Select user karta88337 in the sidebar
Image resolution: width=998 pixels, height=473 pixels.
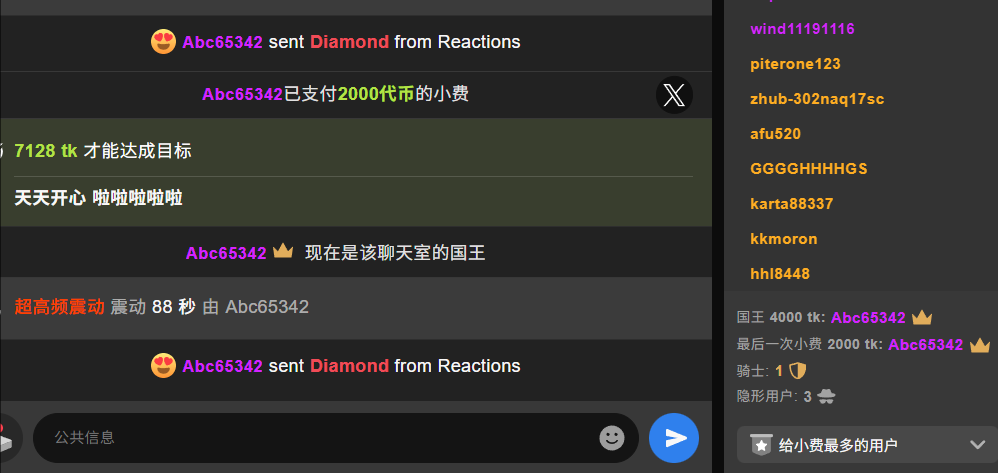click(792, 204)
